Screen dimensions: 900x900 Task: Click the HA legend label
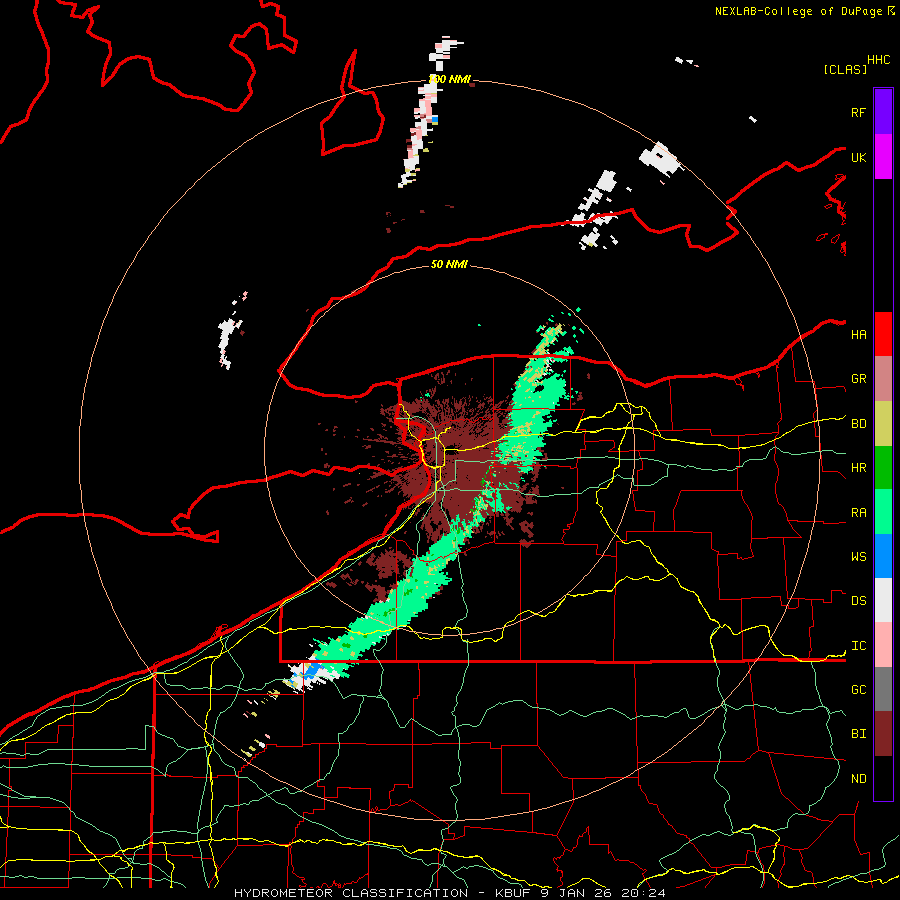coord(858,335)
